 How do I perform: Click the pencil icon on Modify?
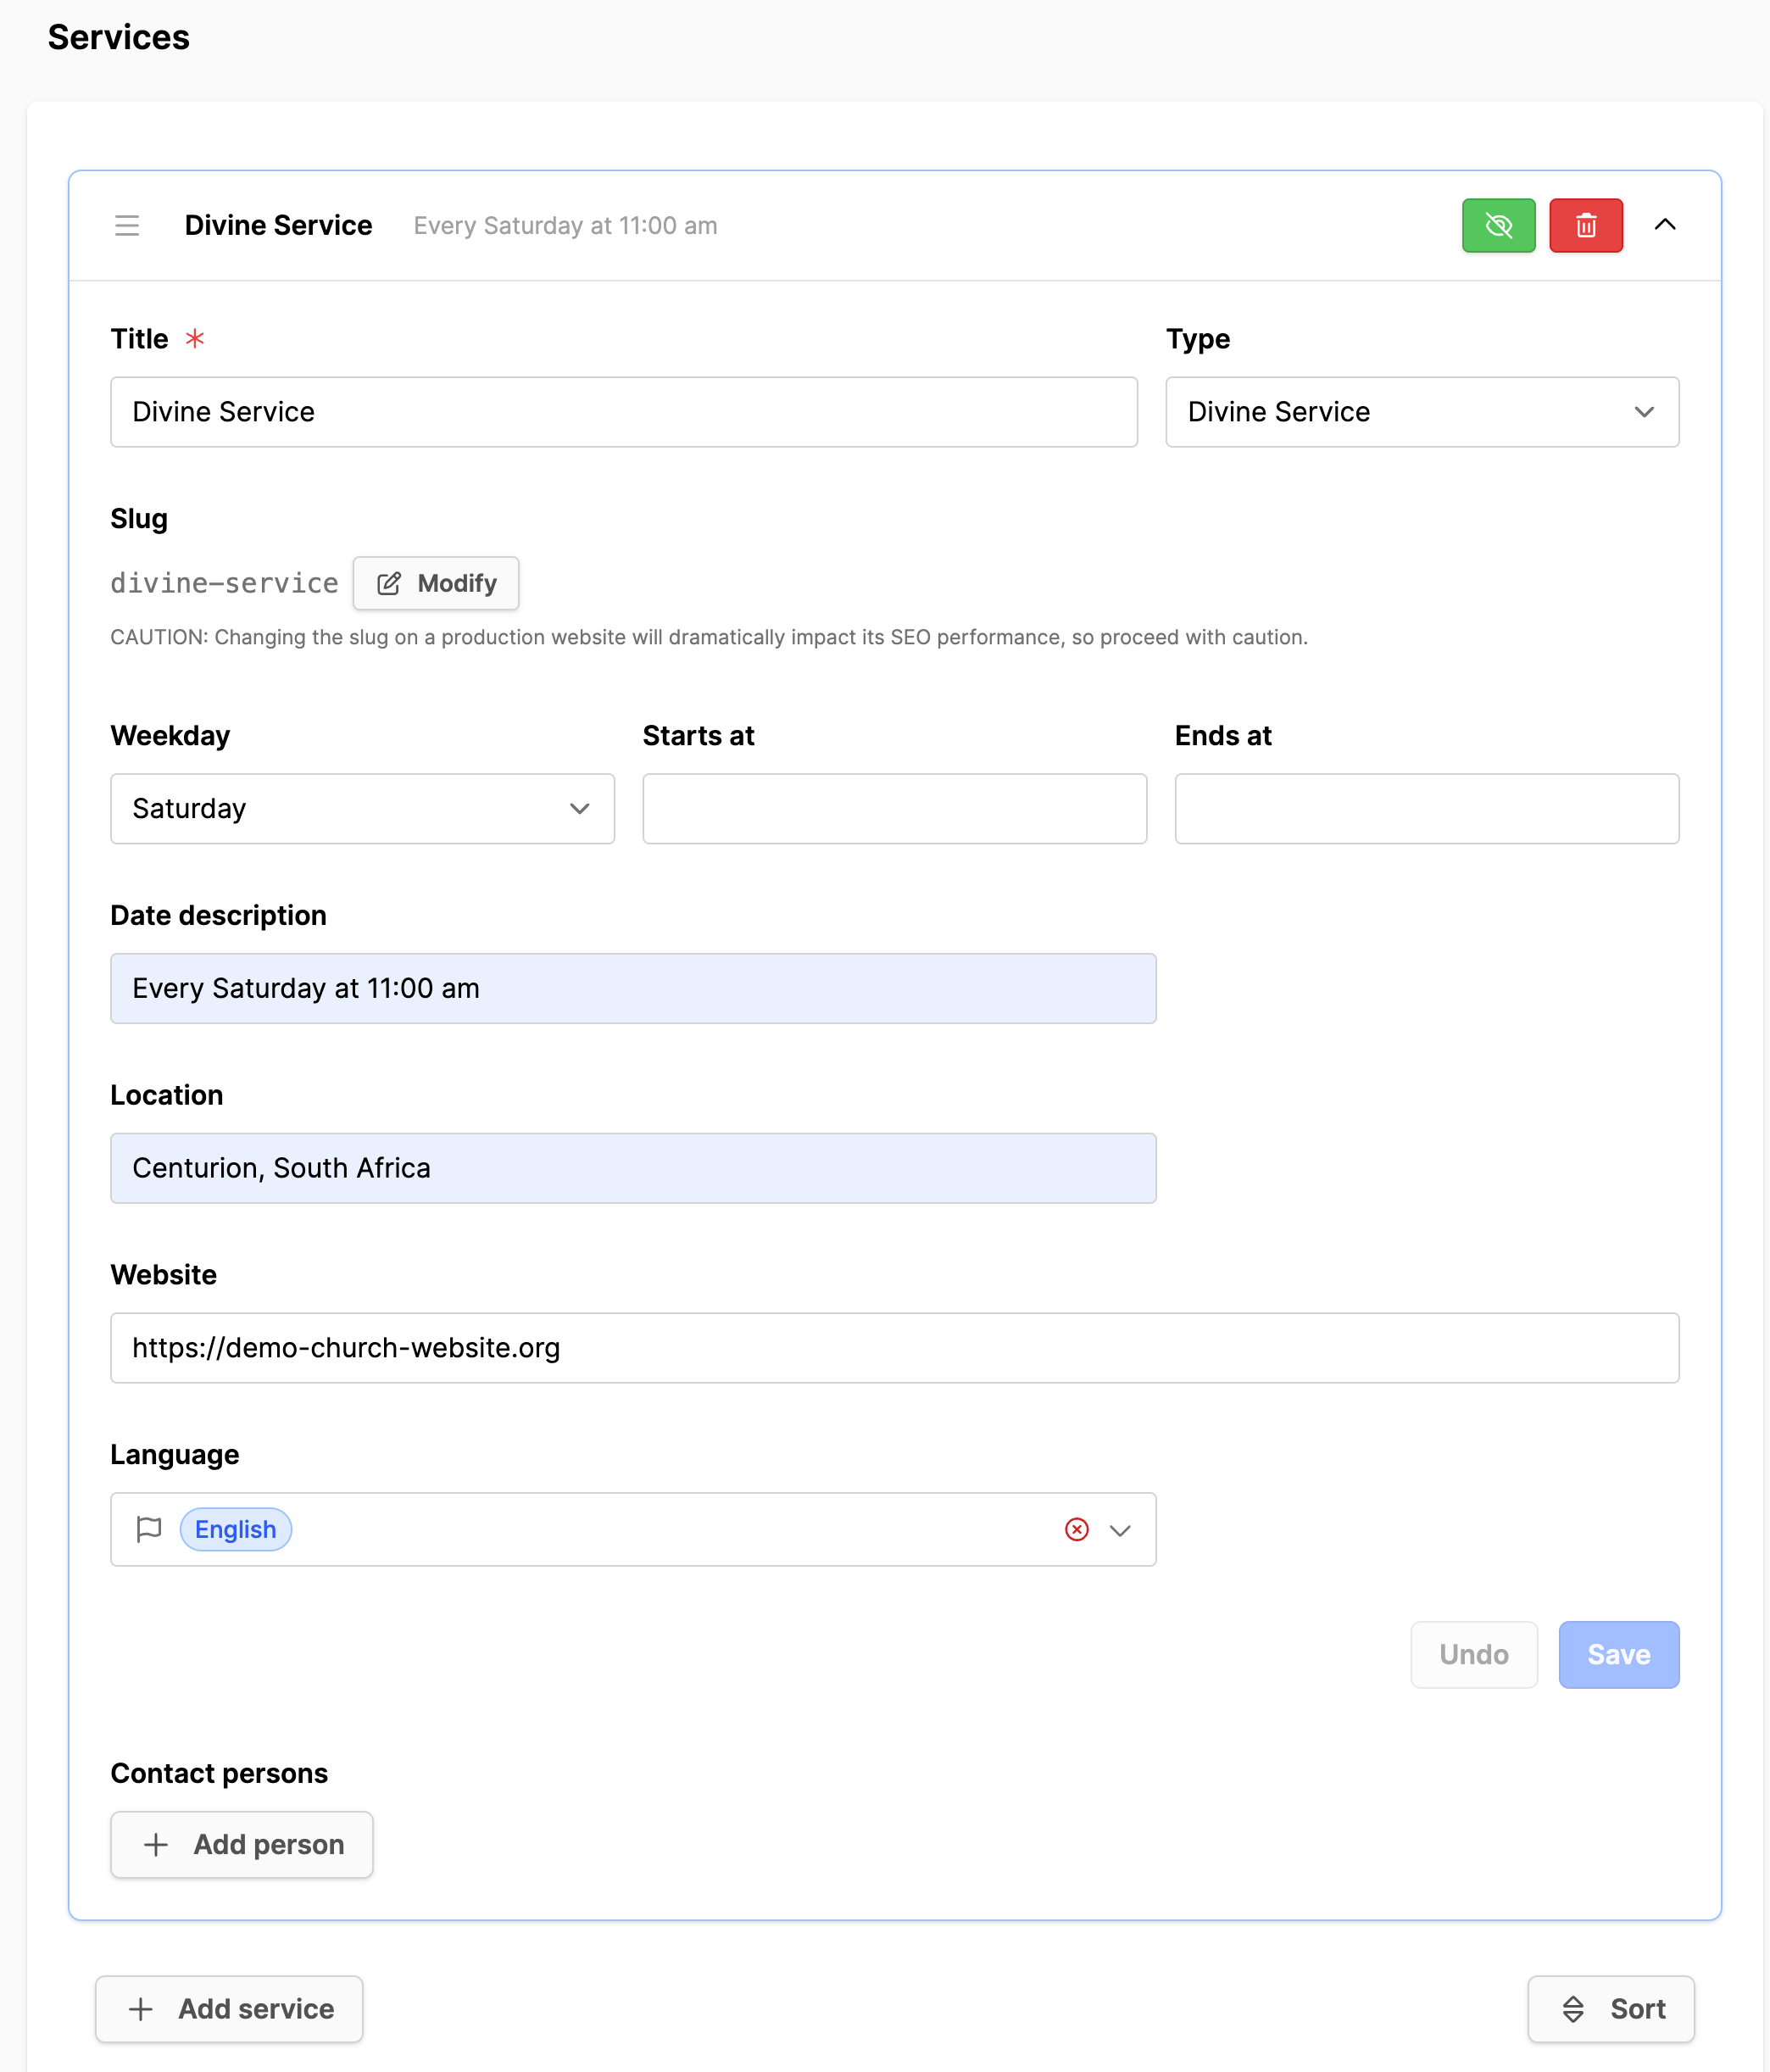tap(389, 583)
